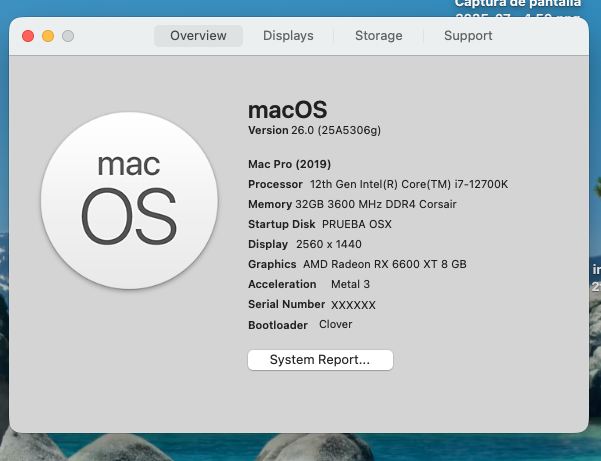Click the large macOS heading

(287, 110)
